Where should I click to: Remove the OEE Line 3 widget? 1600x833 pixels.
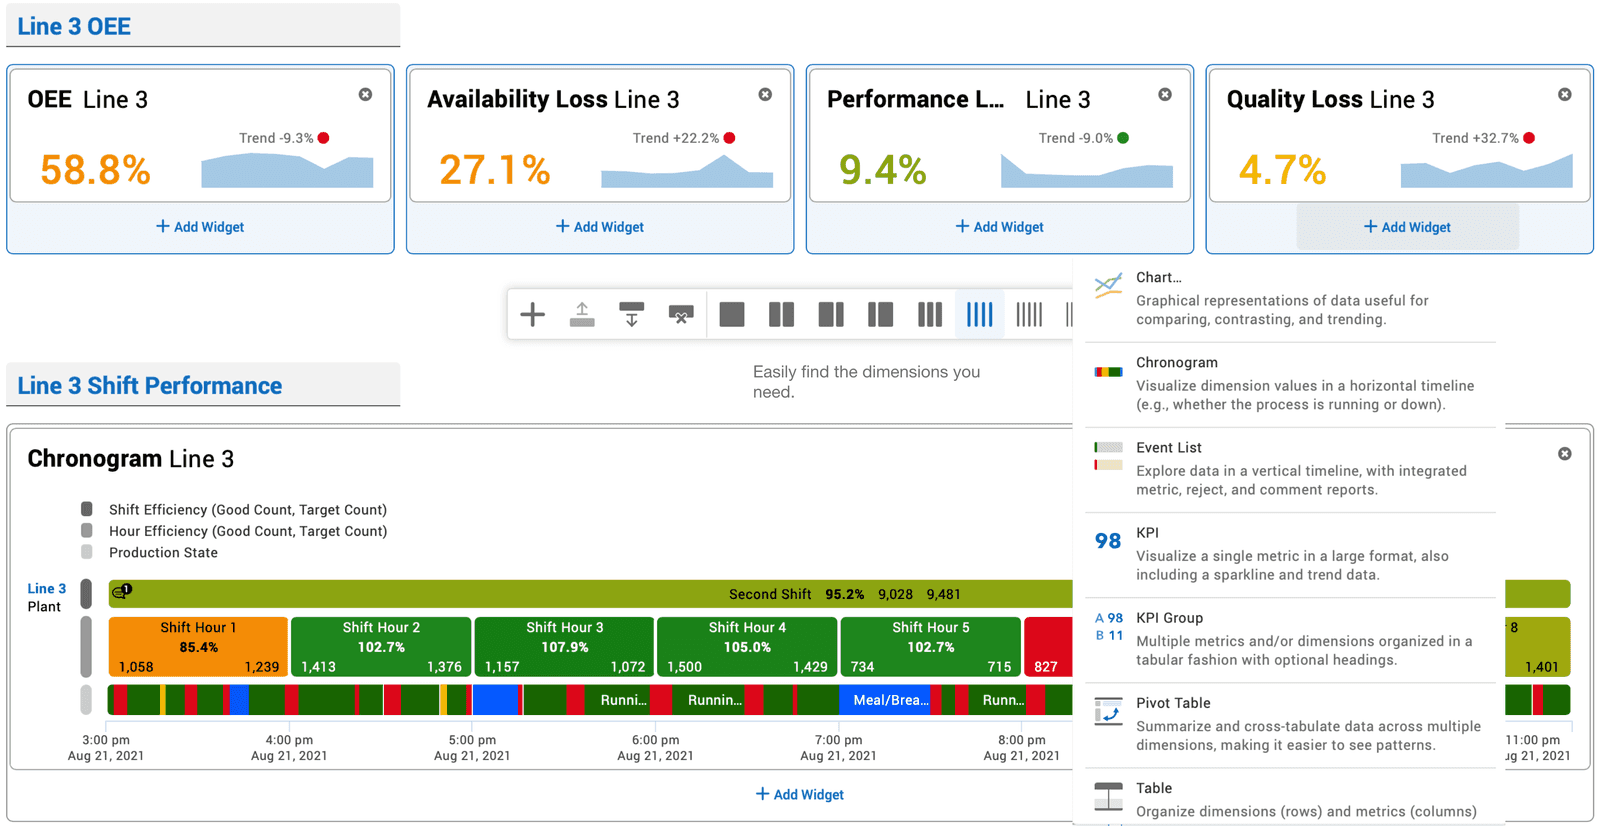tap(365, 94)
